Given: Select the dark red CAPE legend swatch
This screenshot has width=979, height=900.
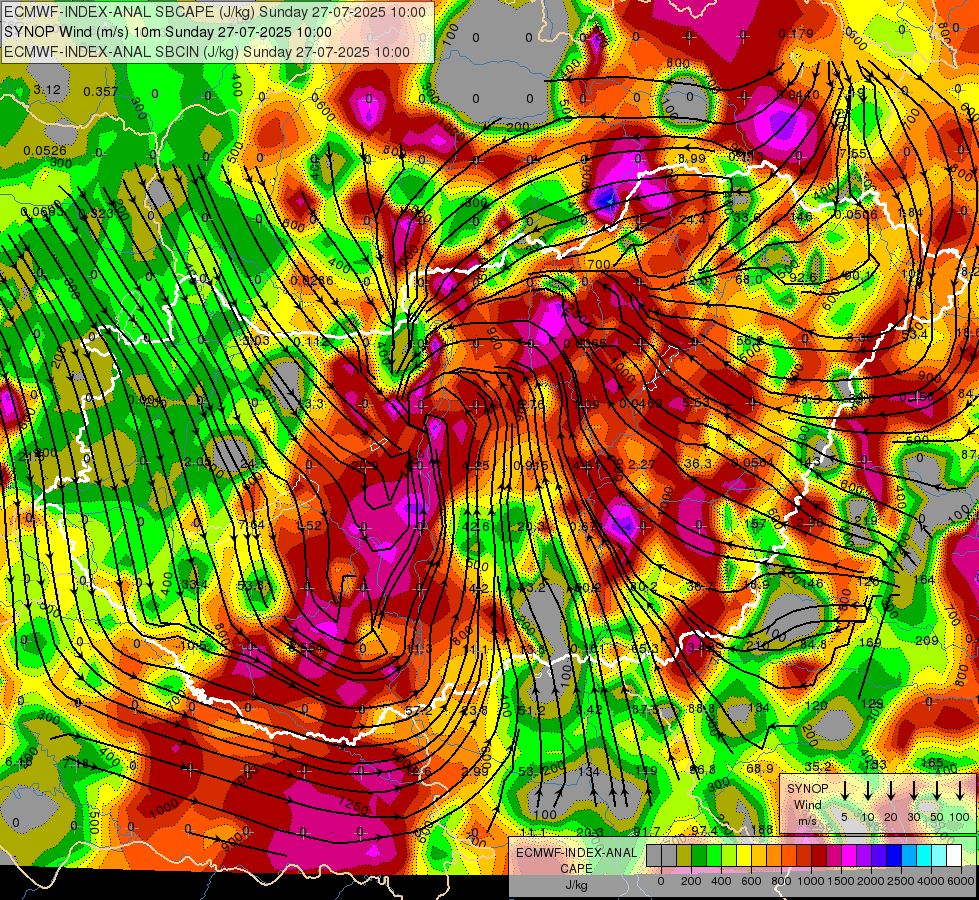Looking at the screenshot, I should tap(819, 856).
